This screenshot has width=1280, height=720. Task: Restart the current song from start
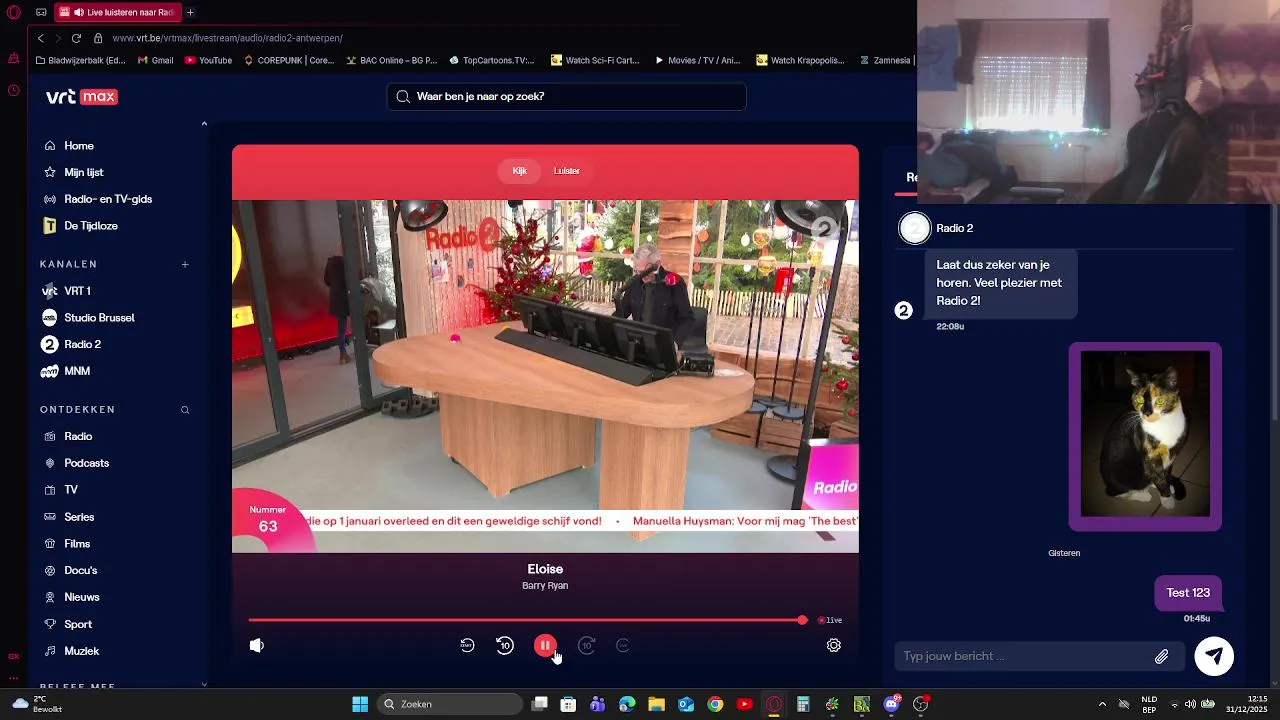(467, 646)
